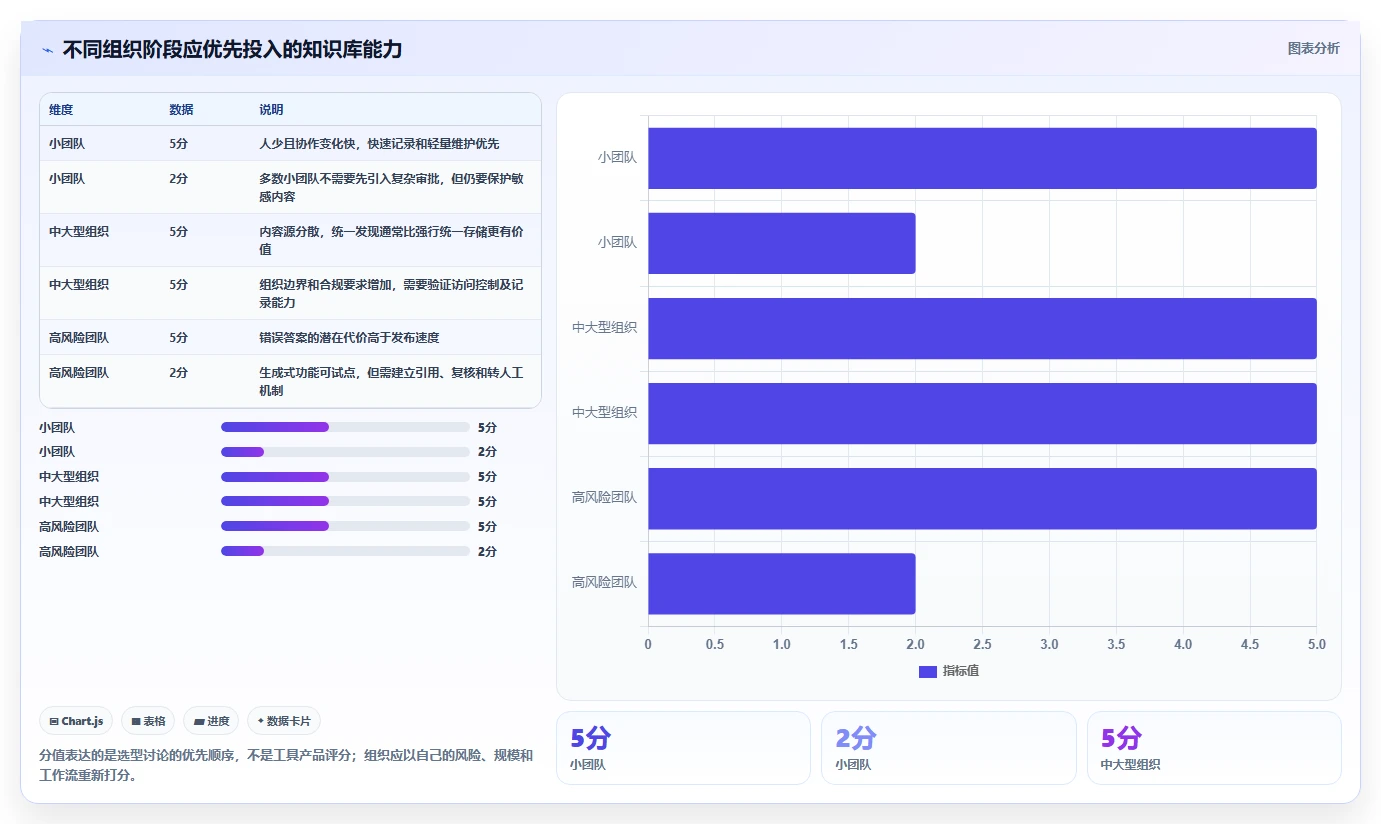
Task: Select the description 错误答案的潜在代价高于发布速度
Action: coord(349,337)
